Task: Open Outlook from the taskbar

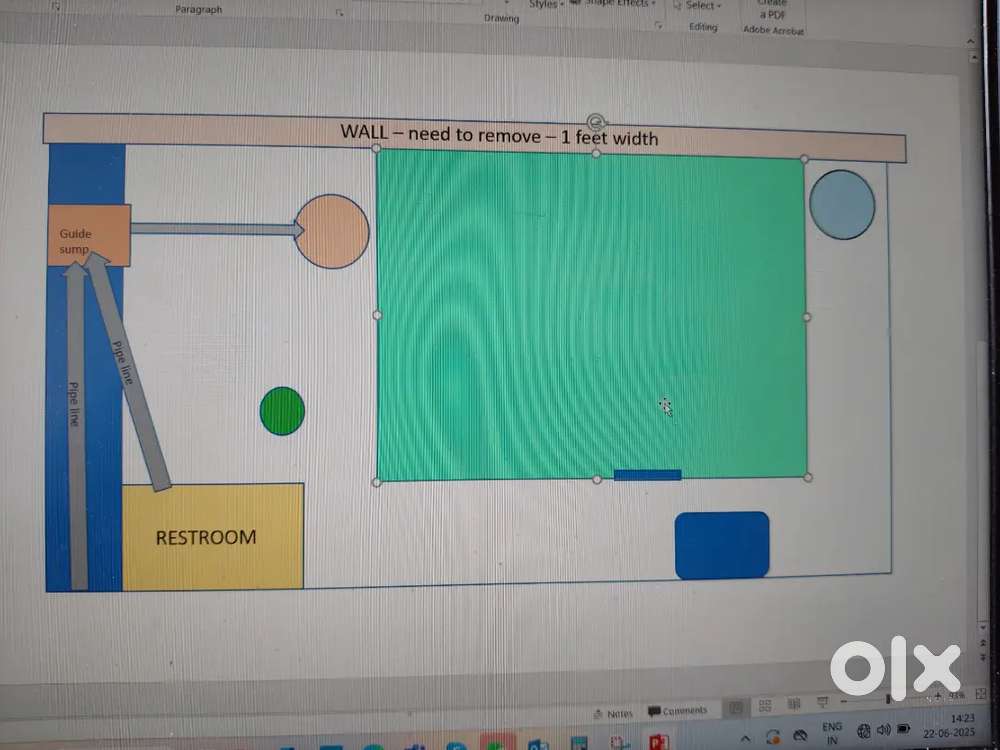Action: [536, 745]
